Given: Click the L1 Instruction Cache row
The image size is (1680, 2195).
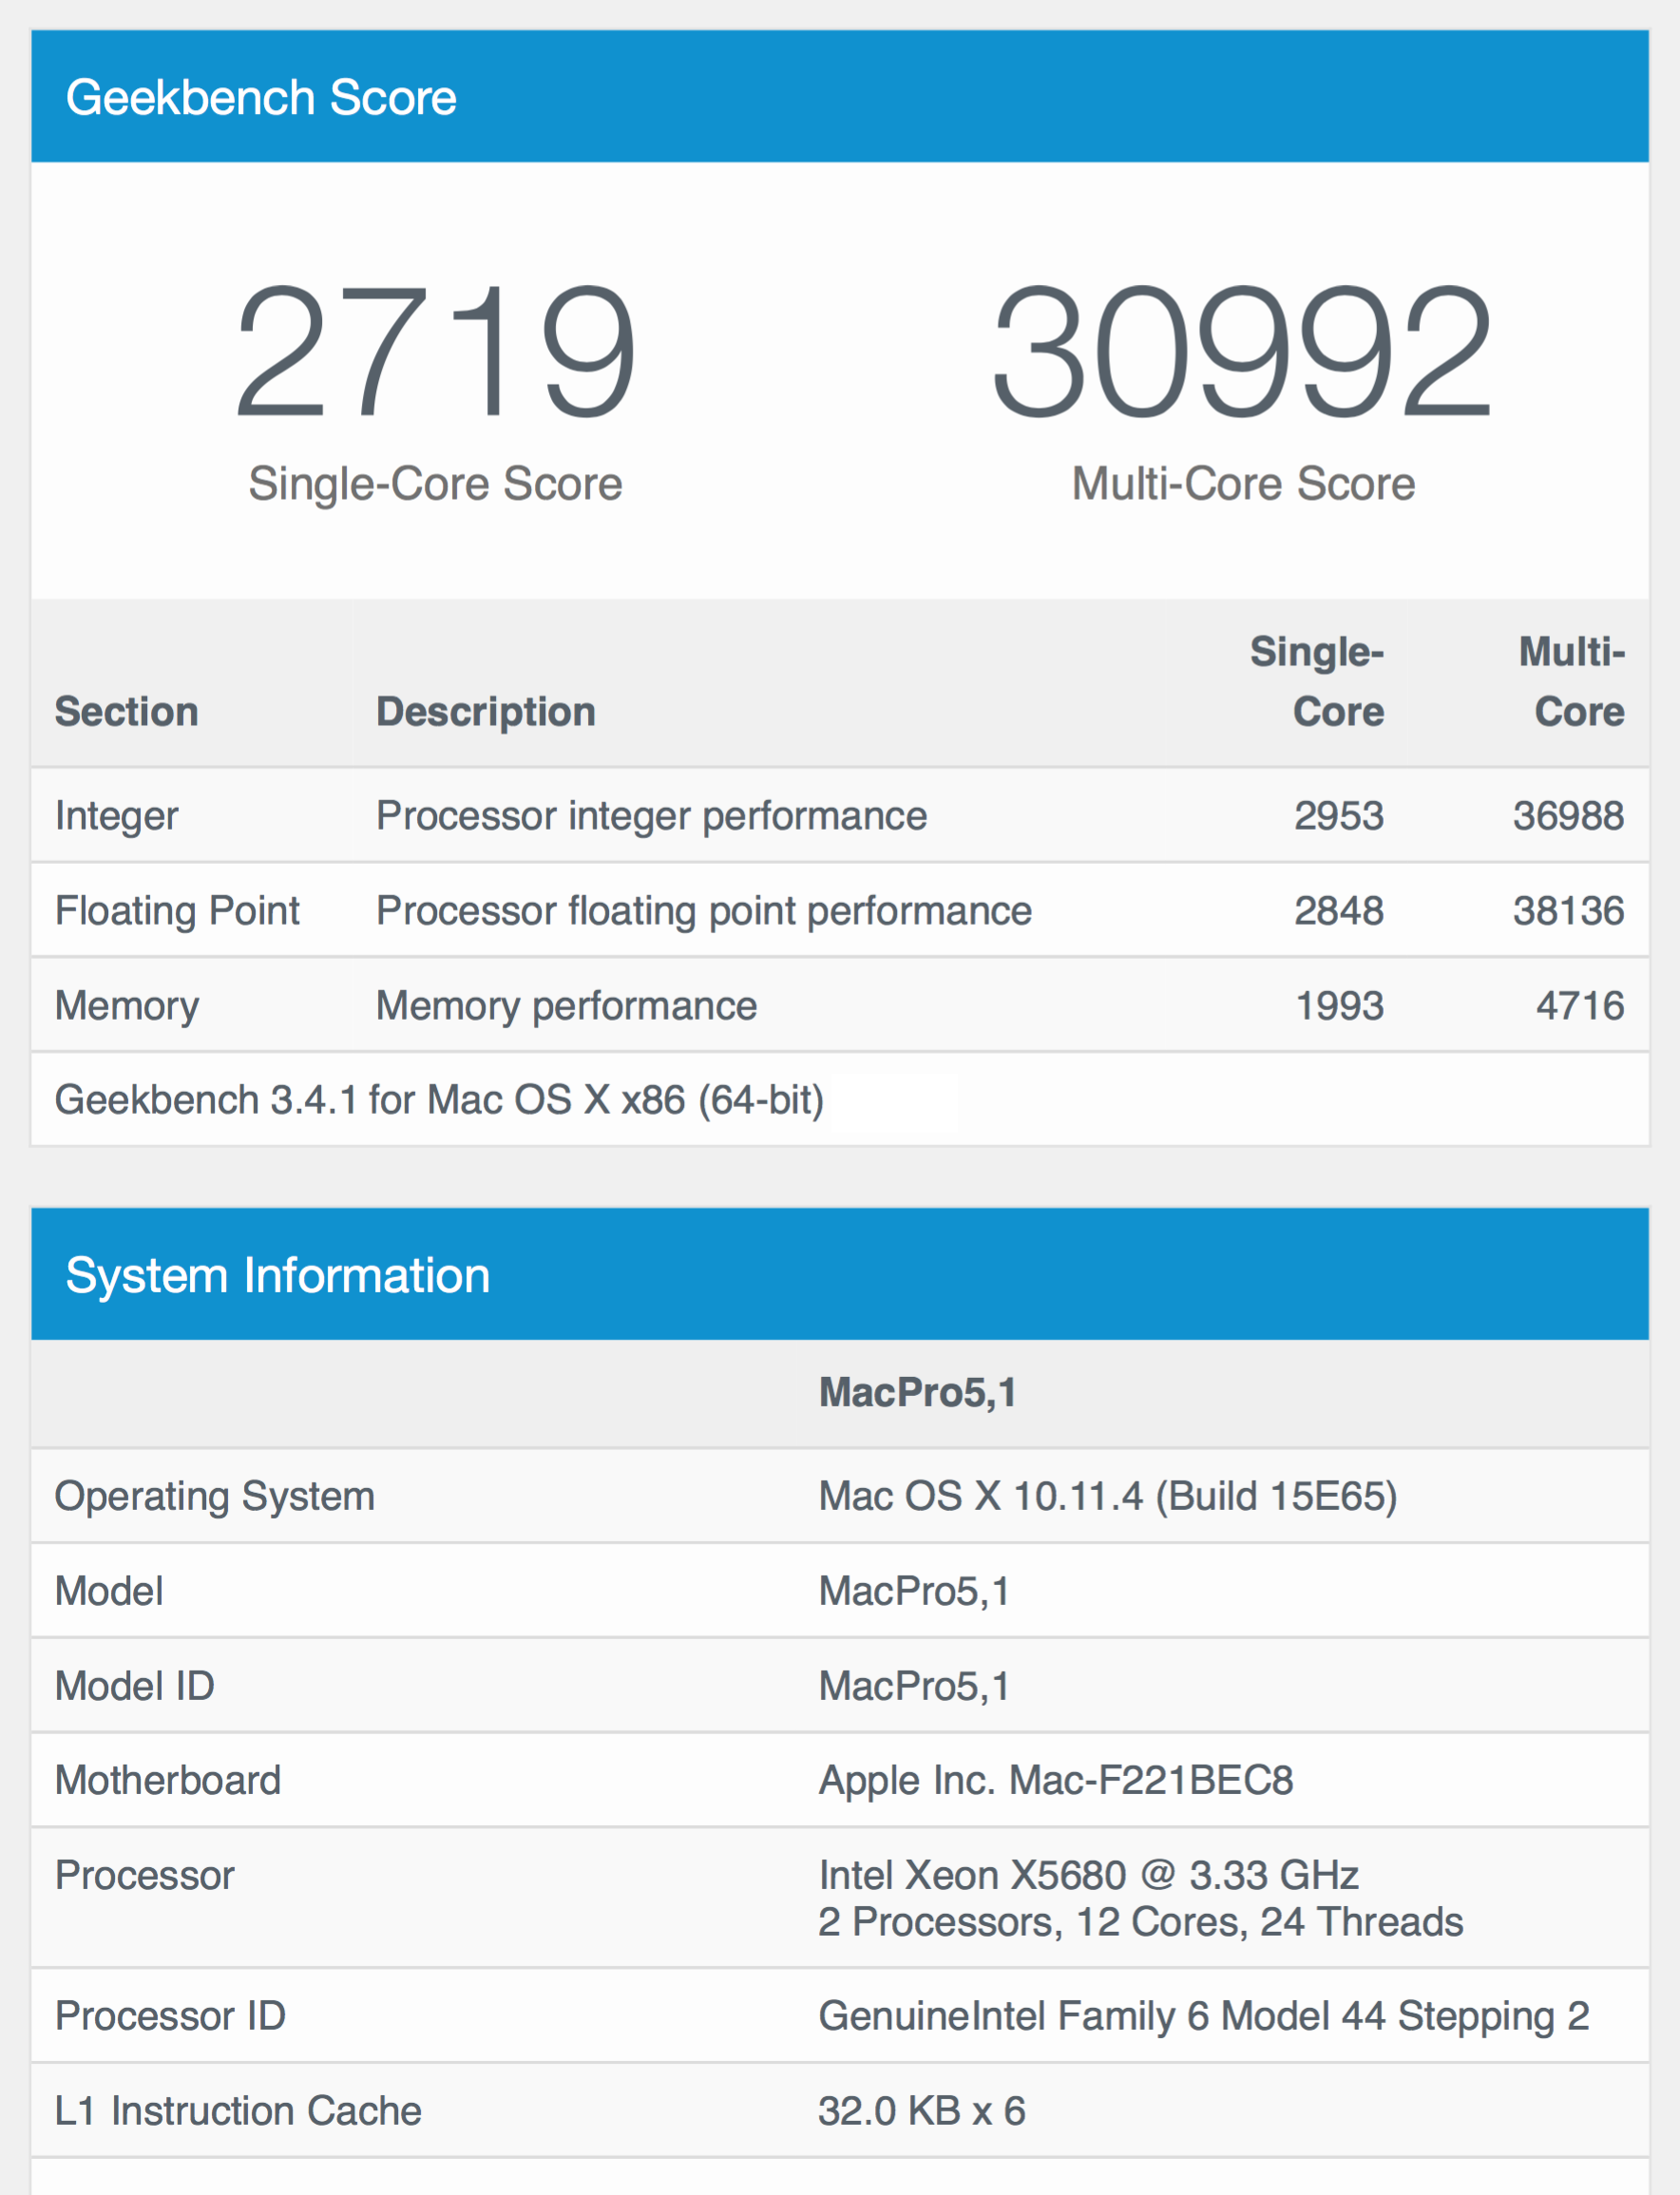Looking at the screenshot, I should tap(840, 2110).
